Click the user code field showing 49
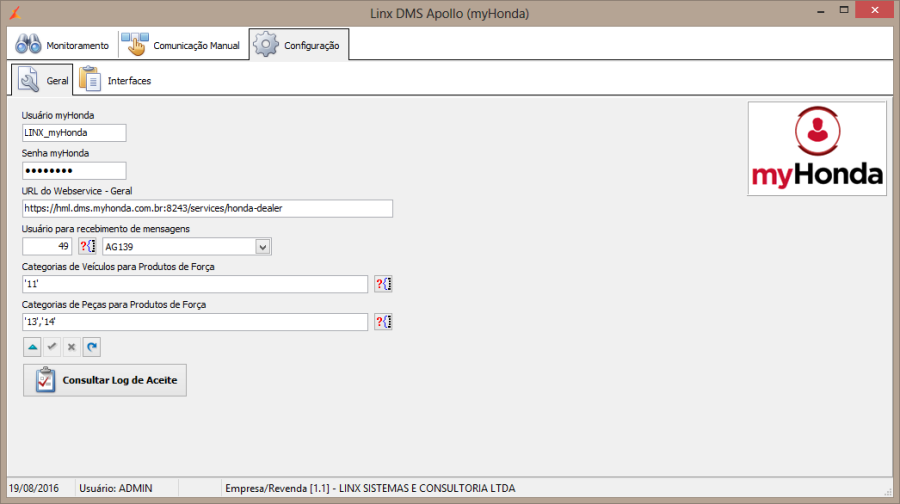Viewport: 900px width, 504px height. pyautogui.click(x=47, y=246)
